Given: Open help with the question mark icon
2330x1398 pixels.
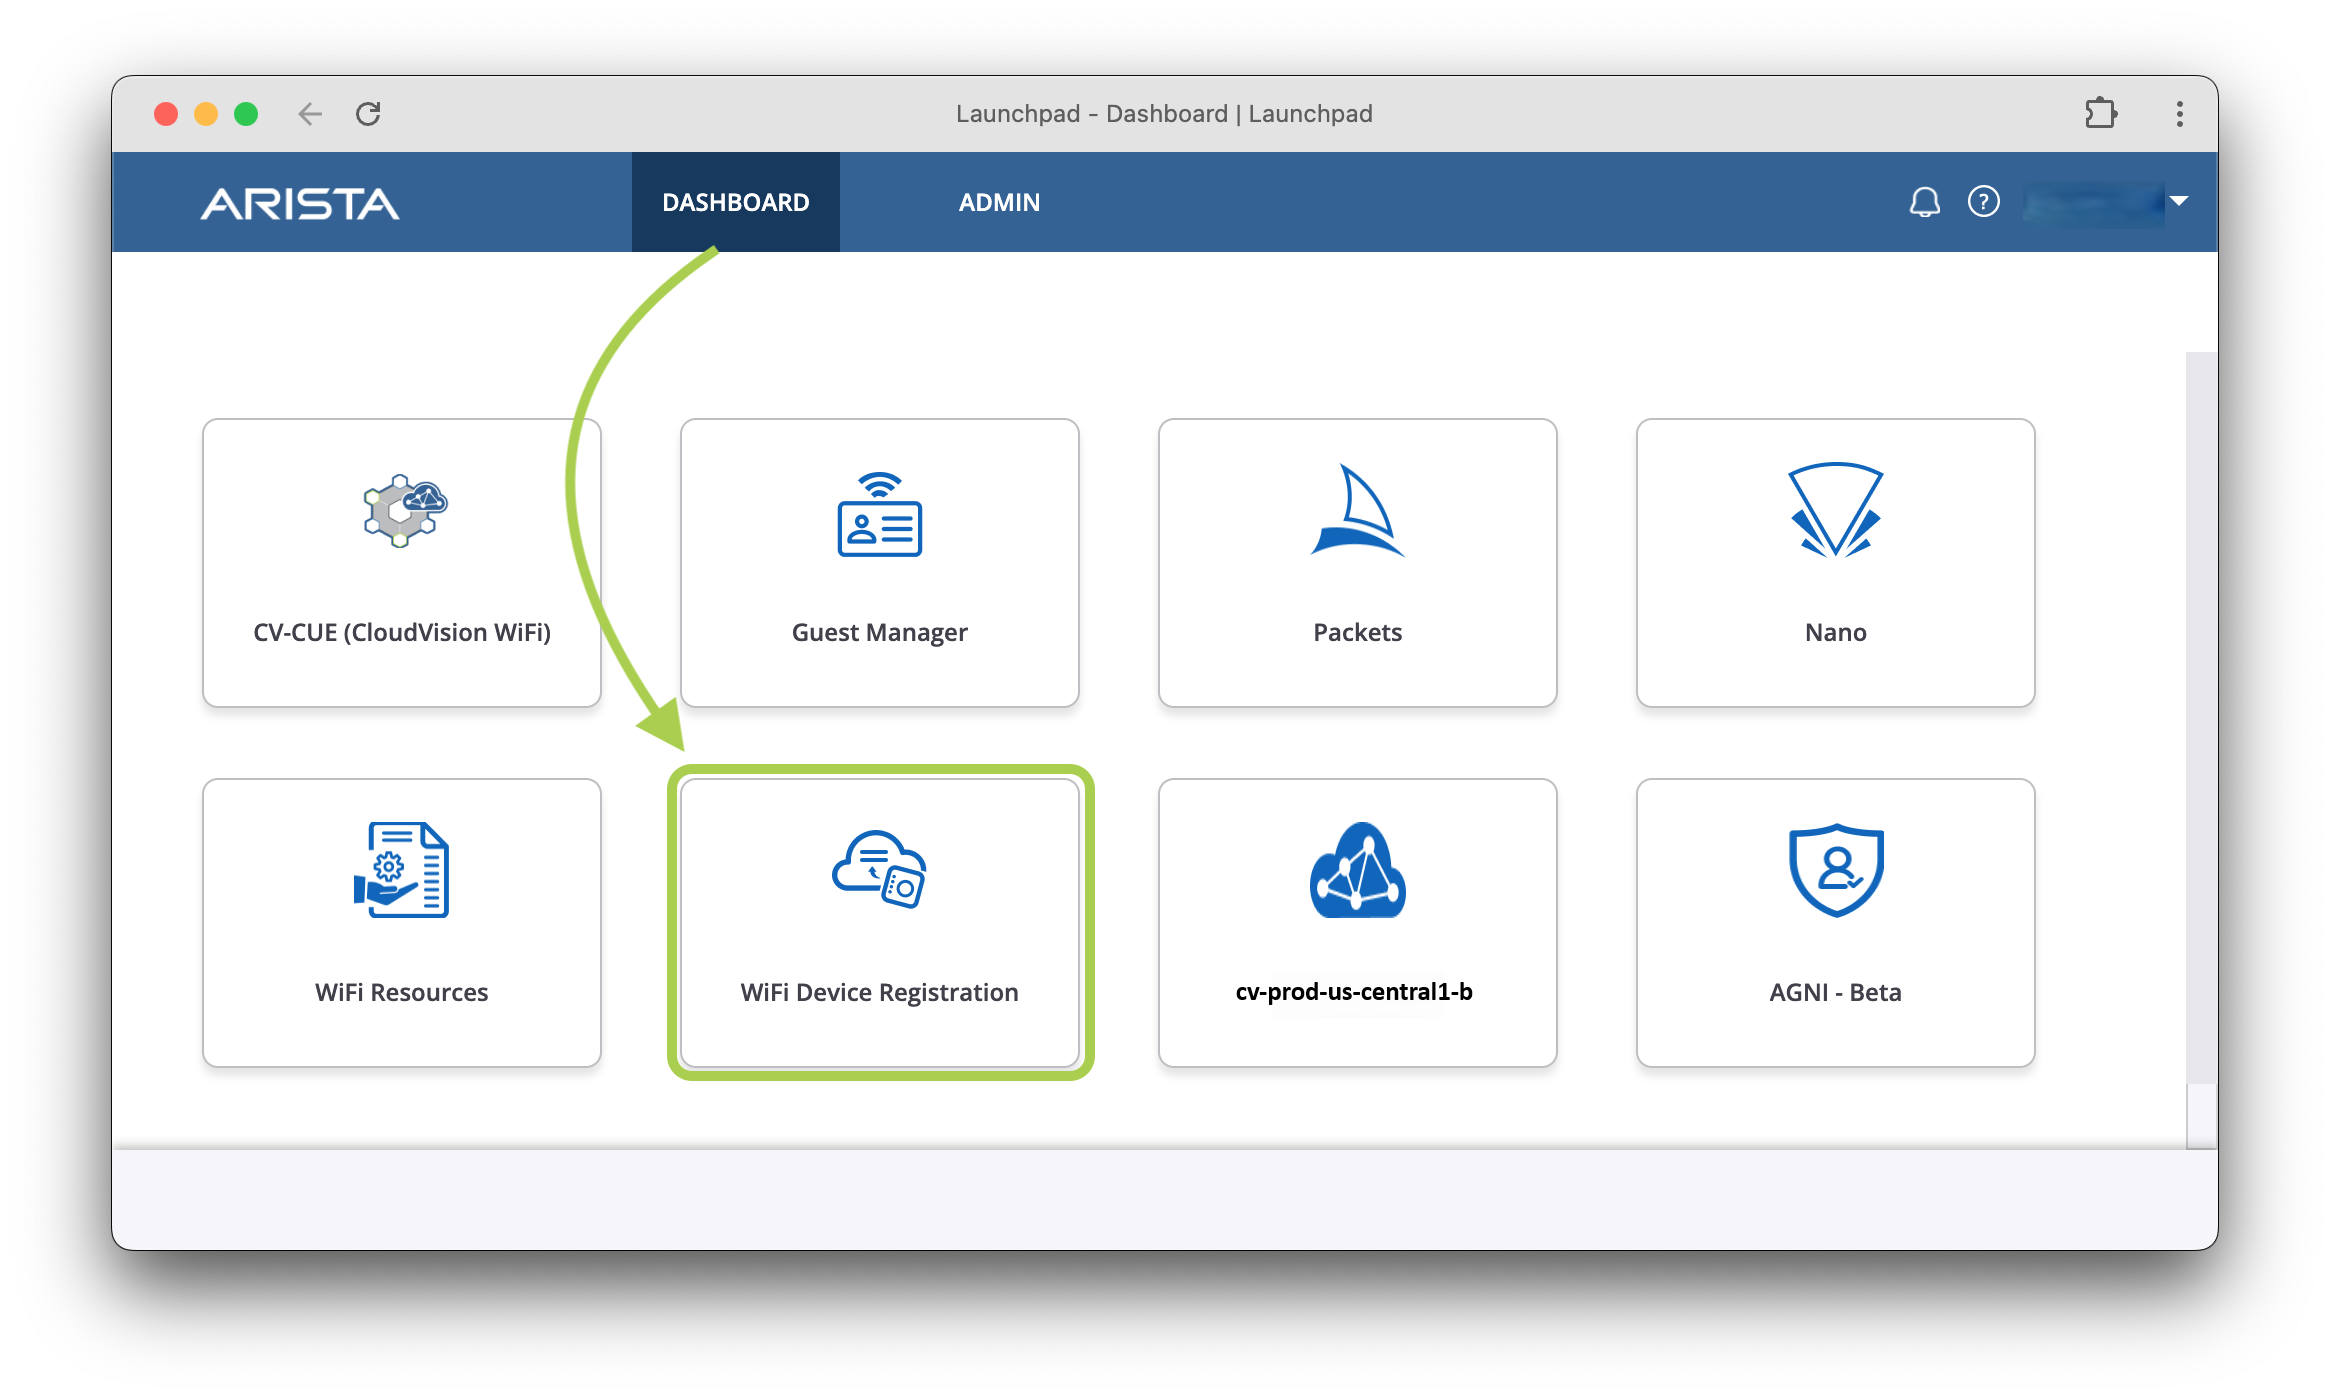Looking at the screenshot, I should (1983, 202).
